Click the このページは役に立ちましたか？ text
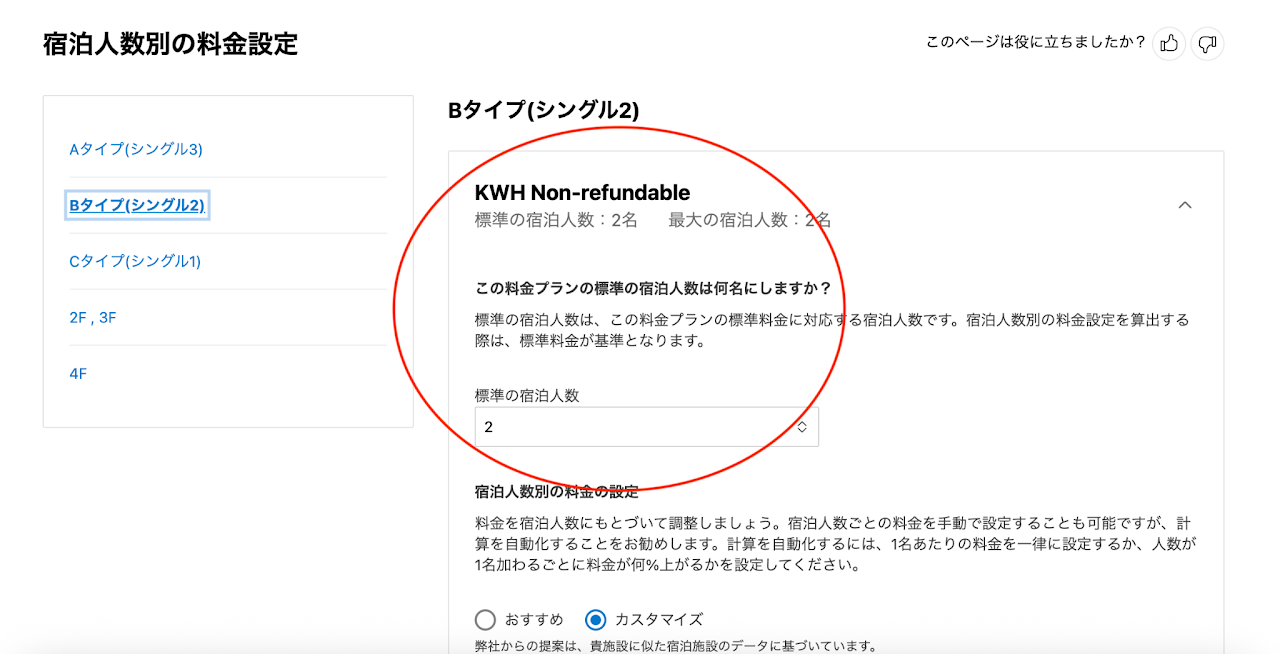Screen dimensions: 1280x654 [1035, 43]
